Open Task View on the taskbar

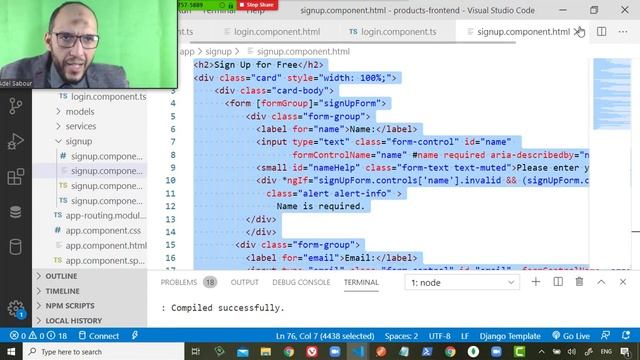196,351
